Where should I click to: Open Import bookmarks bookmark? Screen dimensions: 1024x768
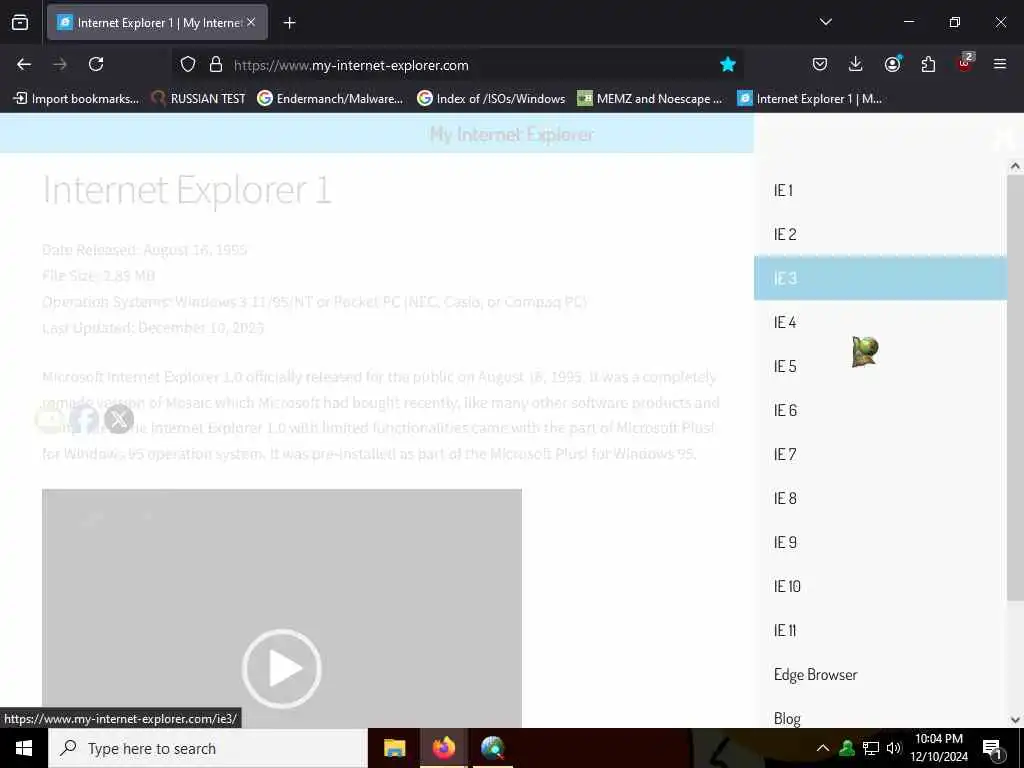[76, 99]
